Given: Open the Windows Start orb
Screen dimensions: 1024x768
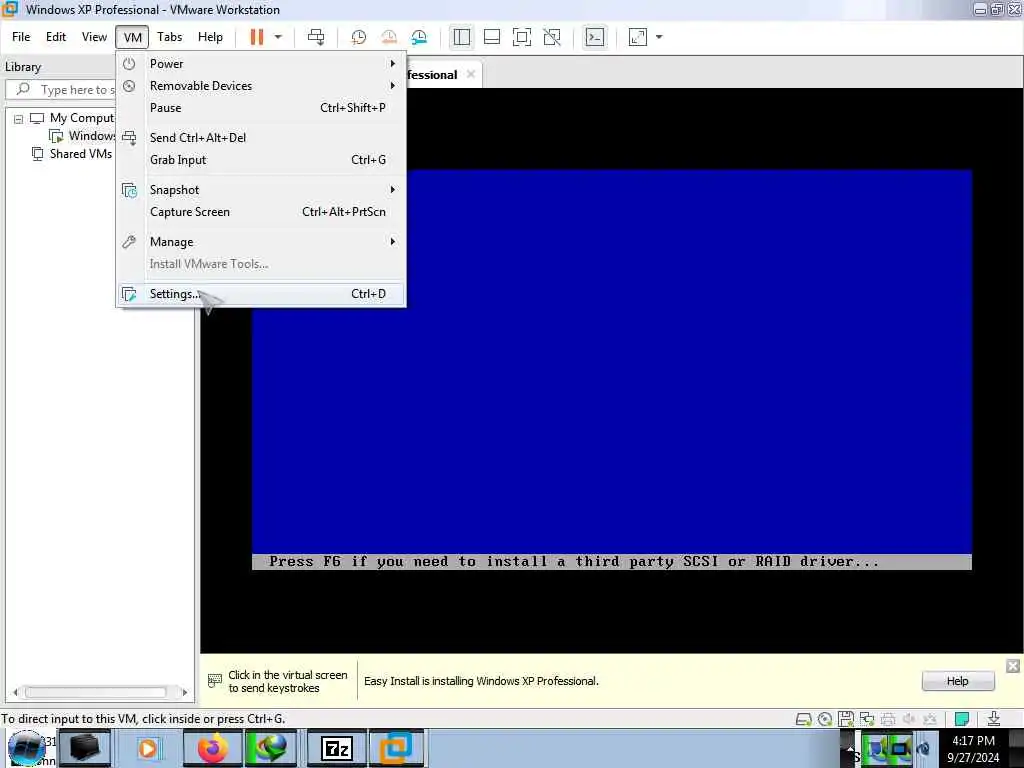Looking at the screenshot, I should click(27, 748).
